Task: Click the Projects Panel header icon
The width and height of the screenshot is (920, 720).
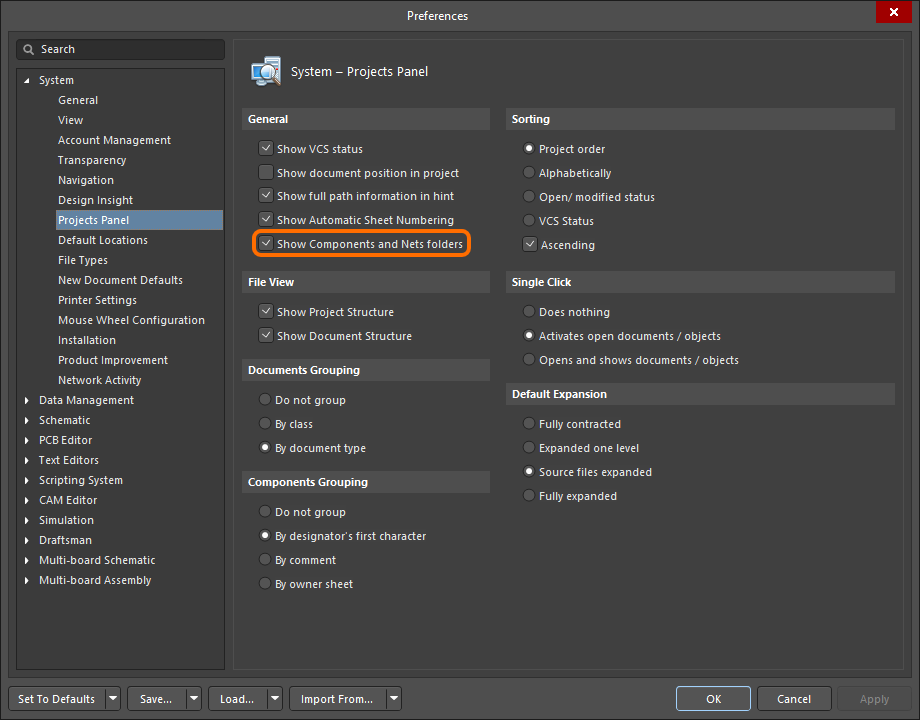Action: tap(266, 72)
